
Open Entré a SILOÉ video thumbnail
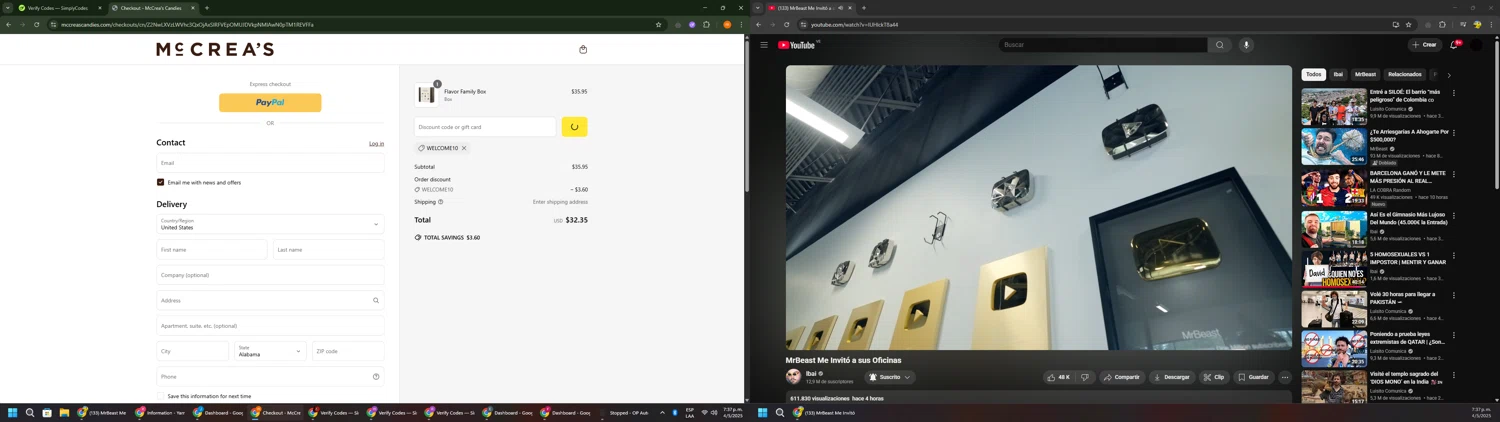click(x=1334, y=106)
